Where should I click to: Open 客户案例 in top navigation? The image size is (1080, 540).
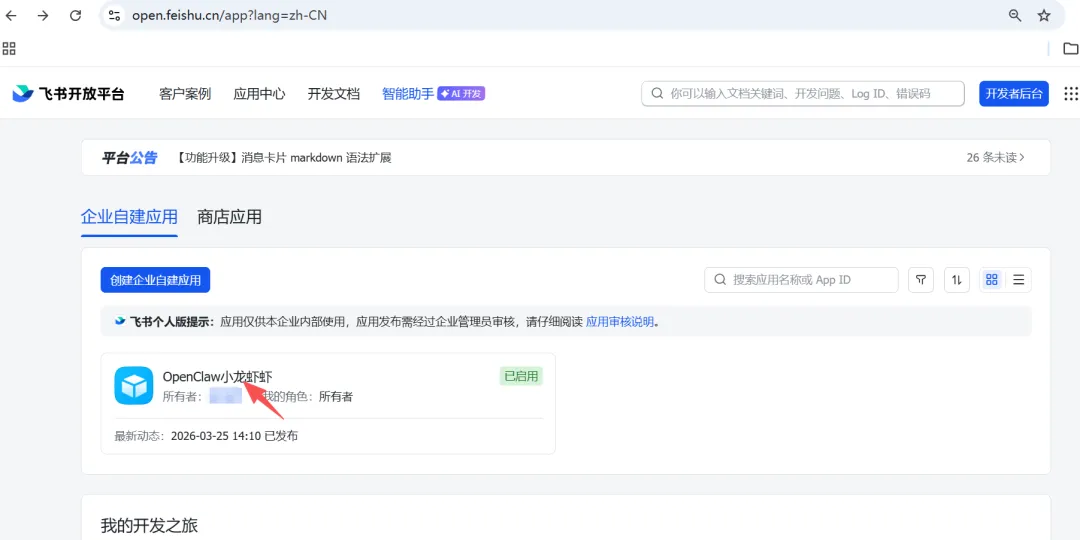coord(185,94)
